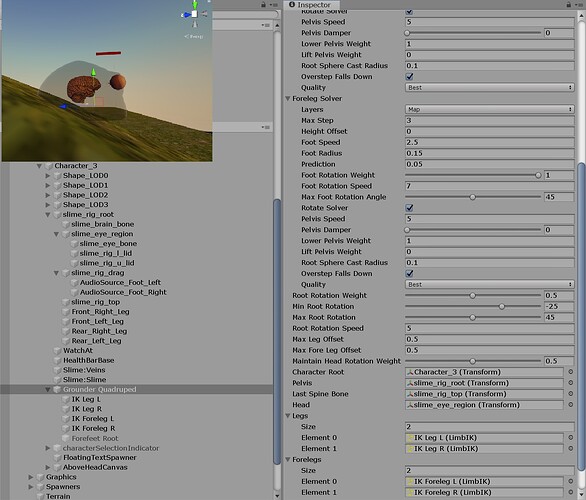Expand characterSelectionIndicator node
The height and width of the screenshot is (500, 586).
(47, 448)
